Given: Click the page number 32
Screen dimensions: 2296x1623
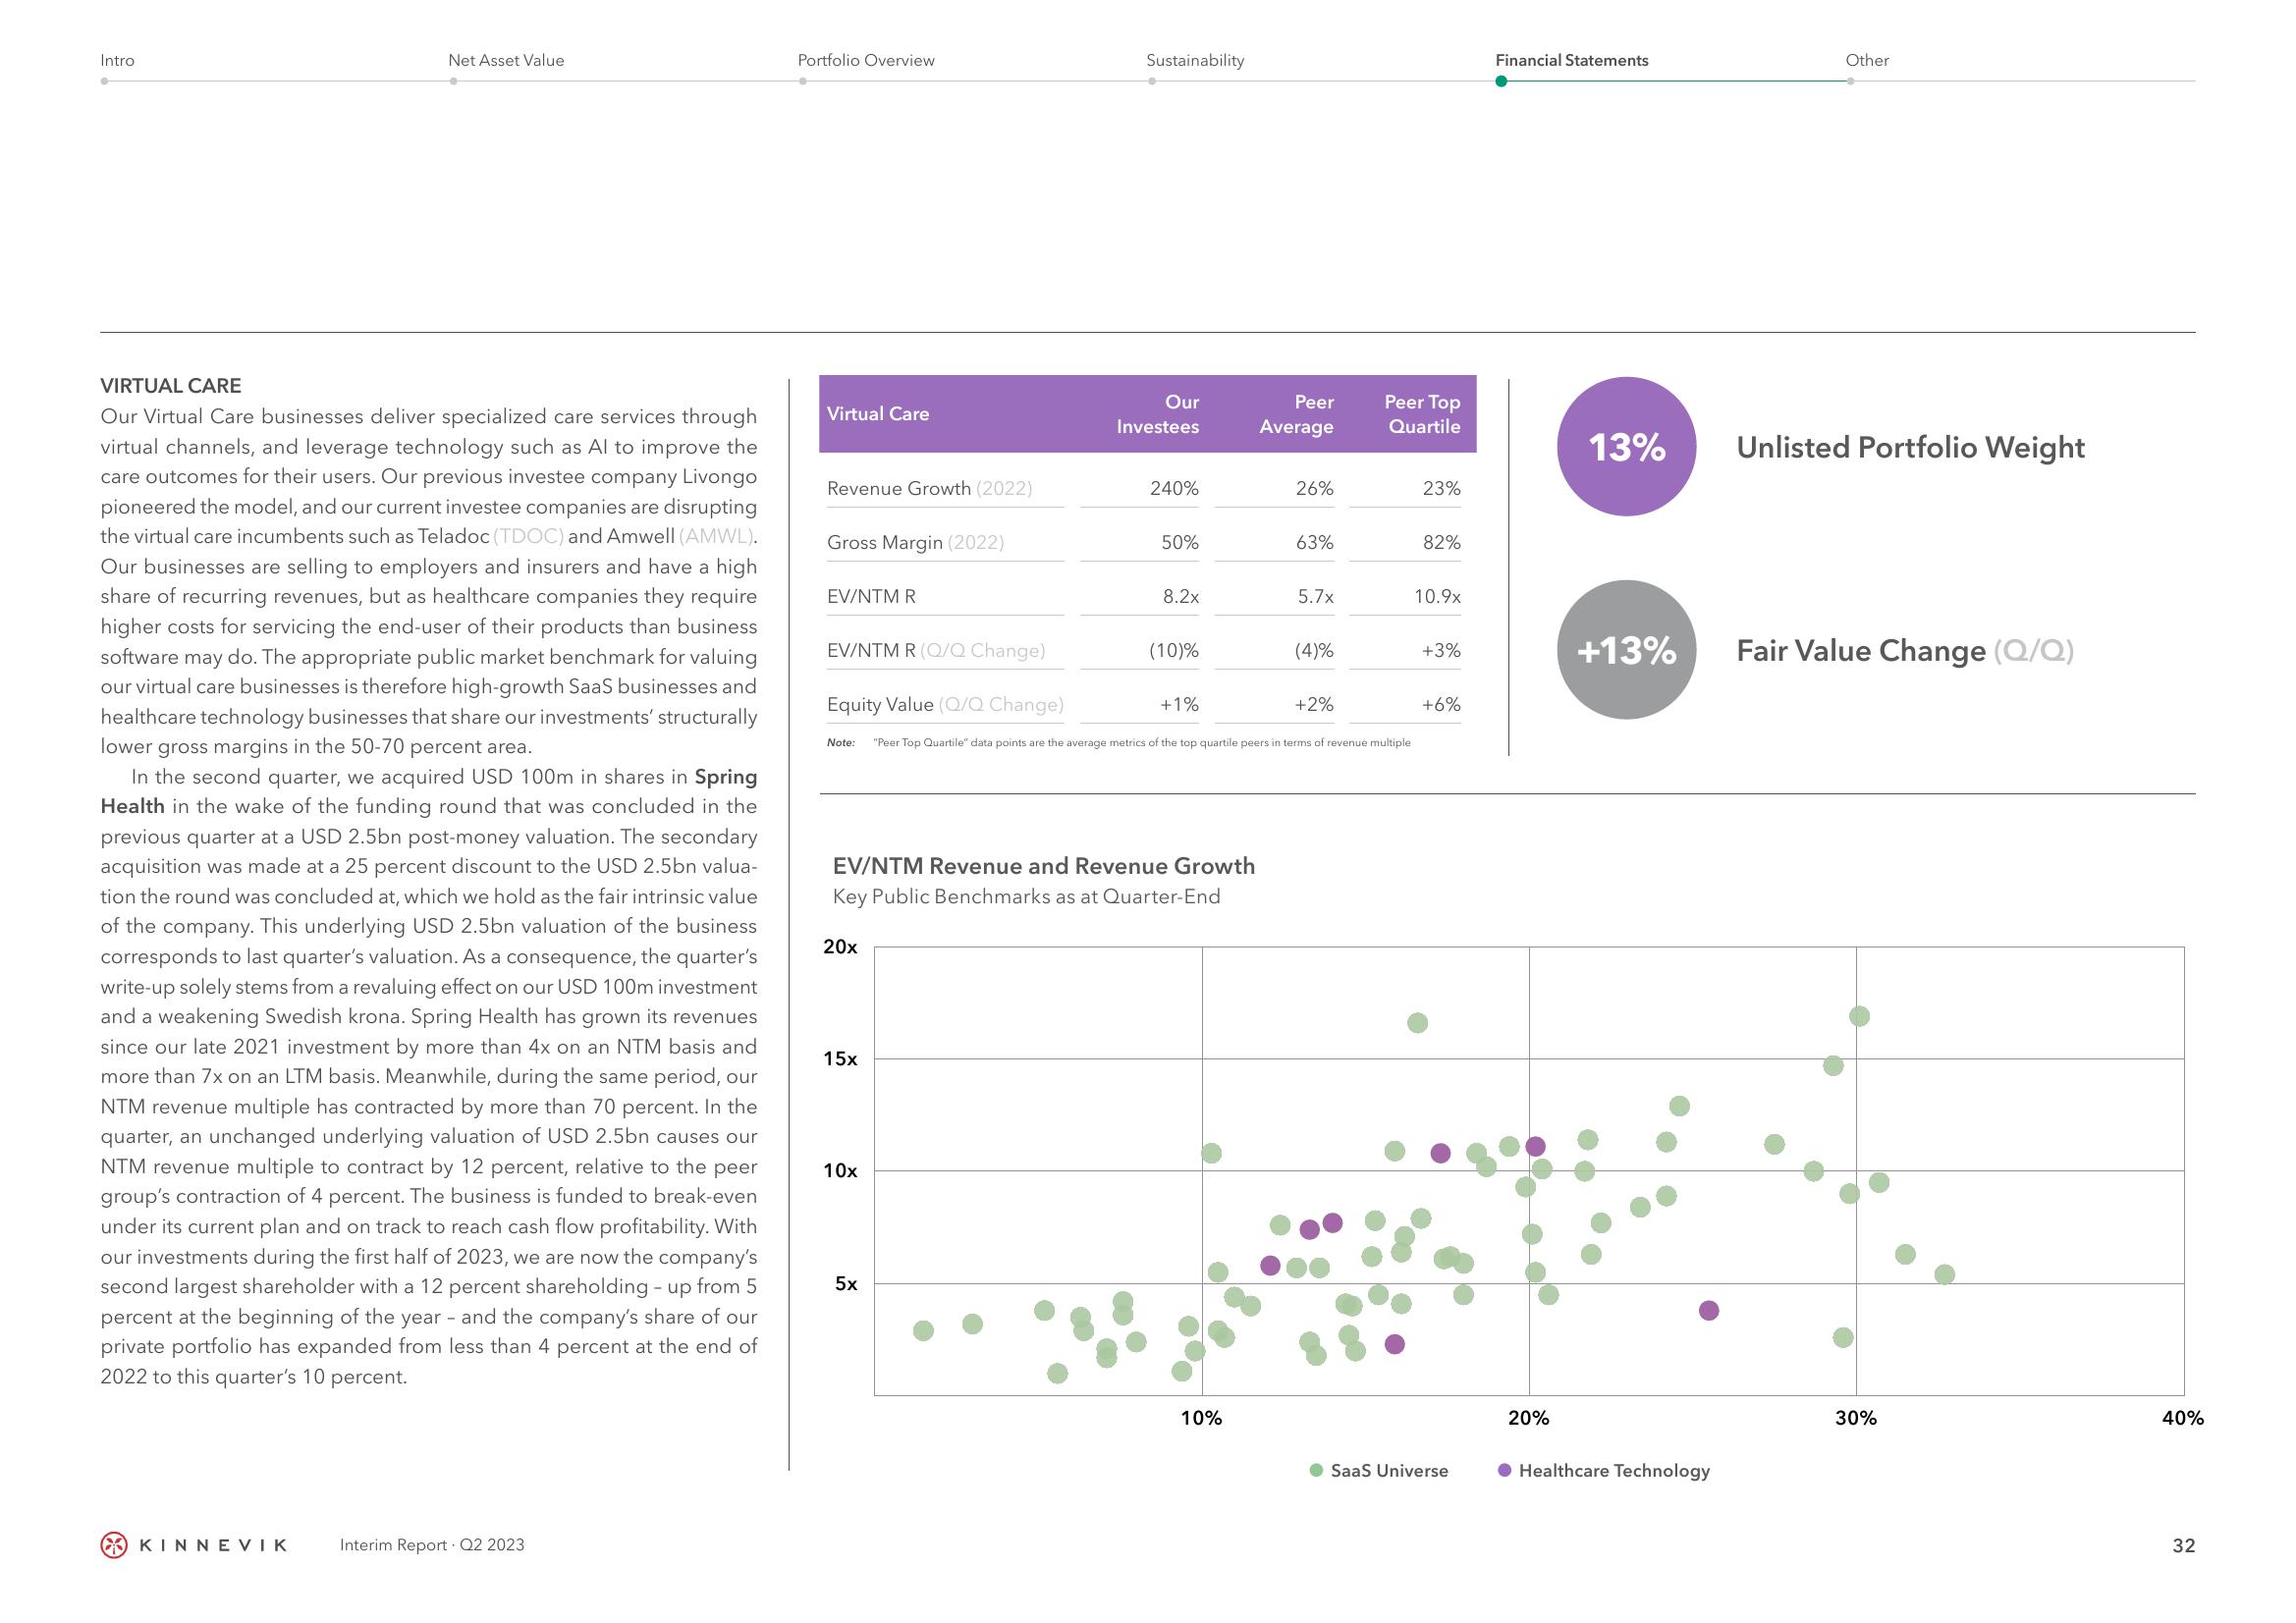Looking at the screenshot, I should (2184, 1545).
